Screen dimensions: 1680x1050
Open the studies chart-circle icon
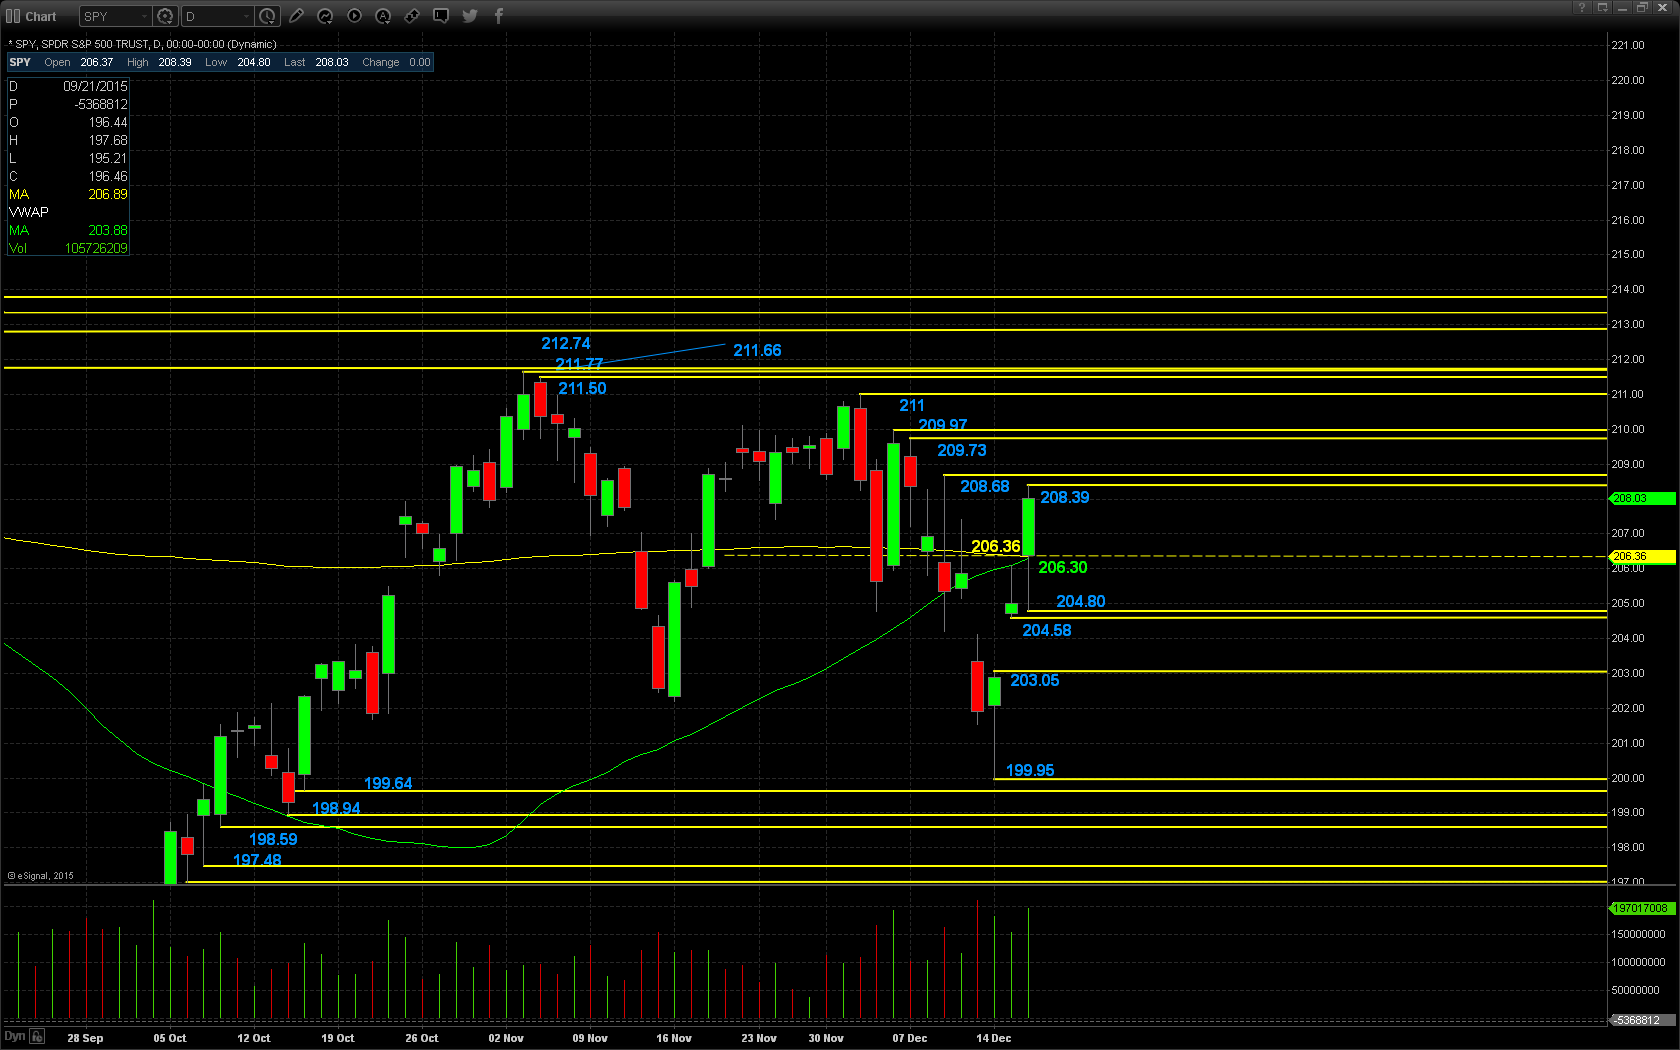click(325, 16)
